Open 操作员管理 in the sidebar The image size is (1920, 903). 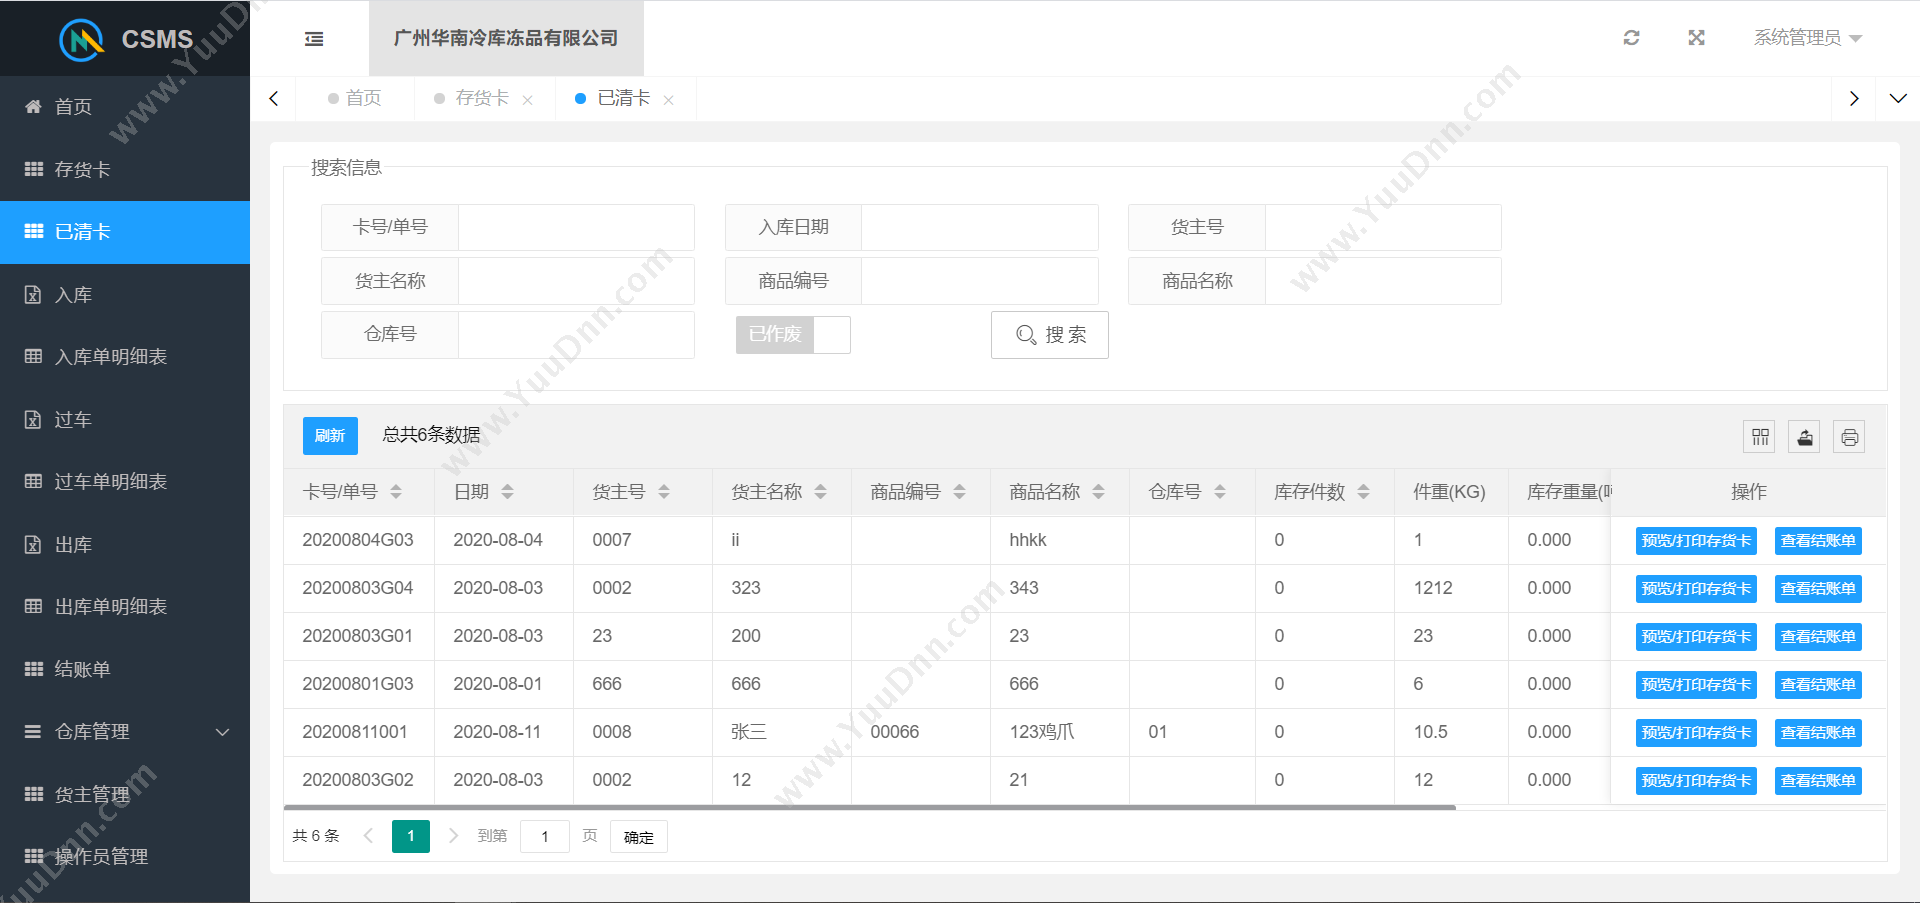click(x=125, y=857)
